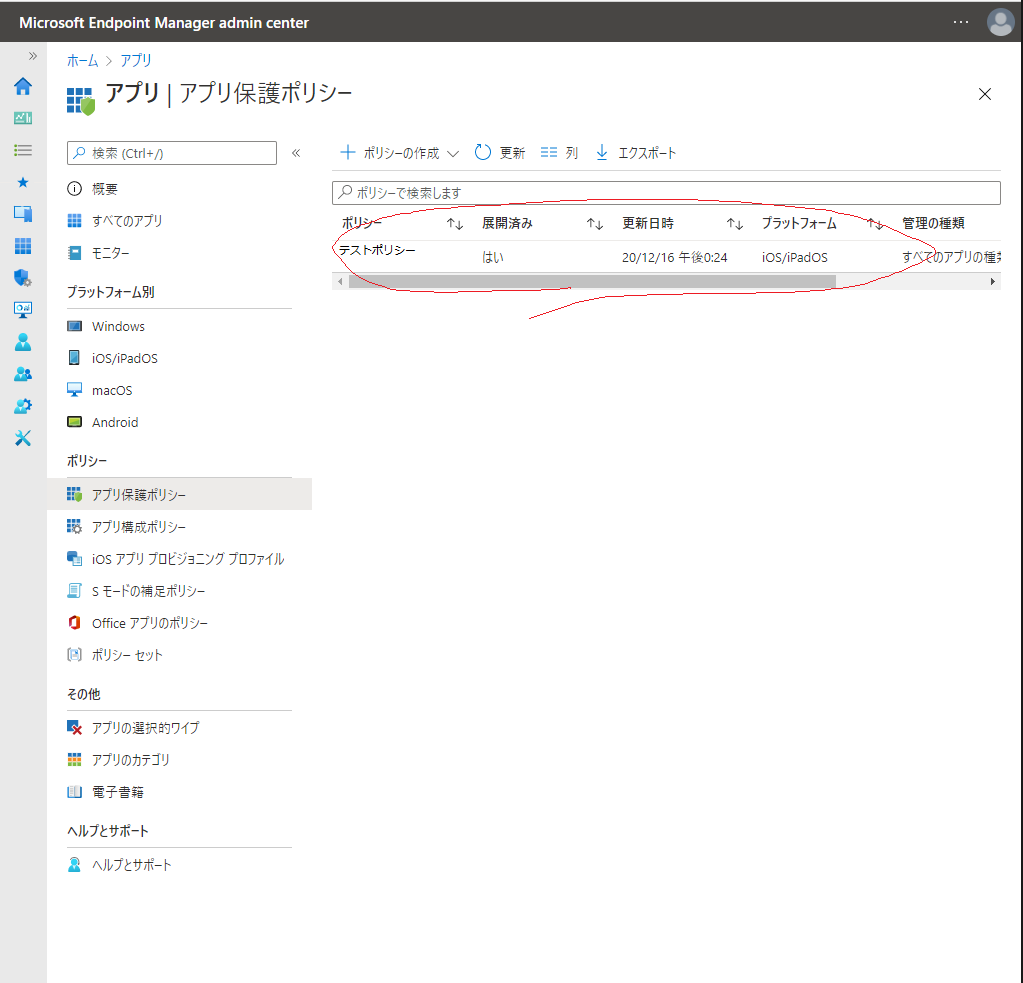The height and width of the screenshot is (983, 1023).
Task: Open ヘルプとサポート menu item with person icon
Action: [119, 864]
